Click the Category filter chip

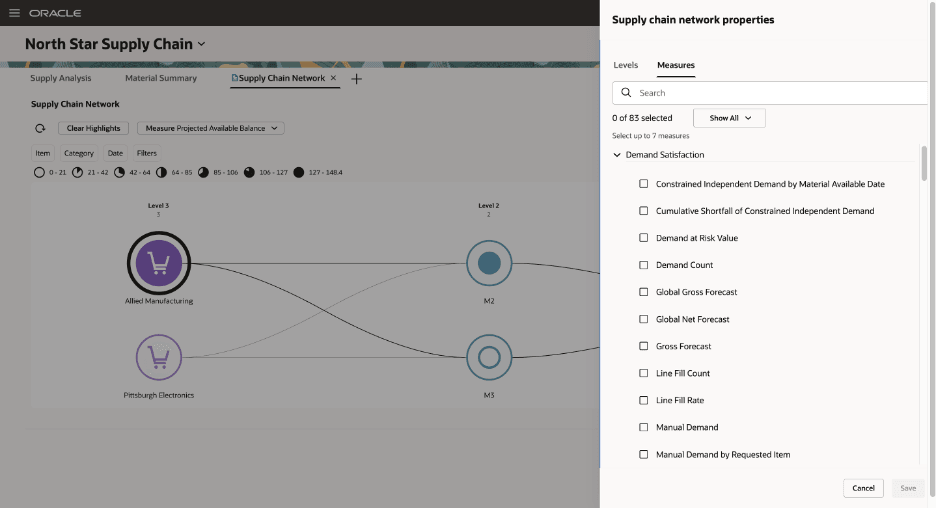(79, 153)
